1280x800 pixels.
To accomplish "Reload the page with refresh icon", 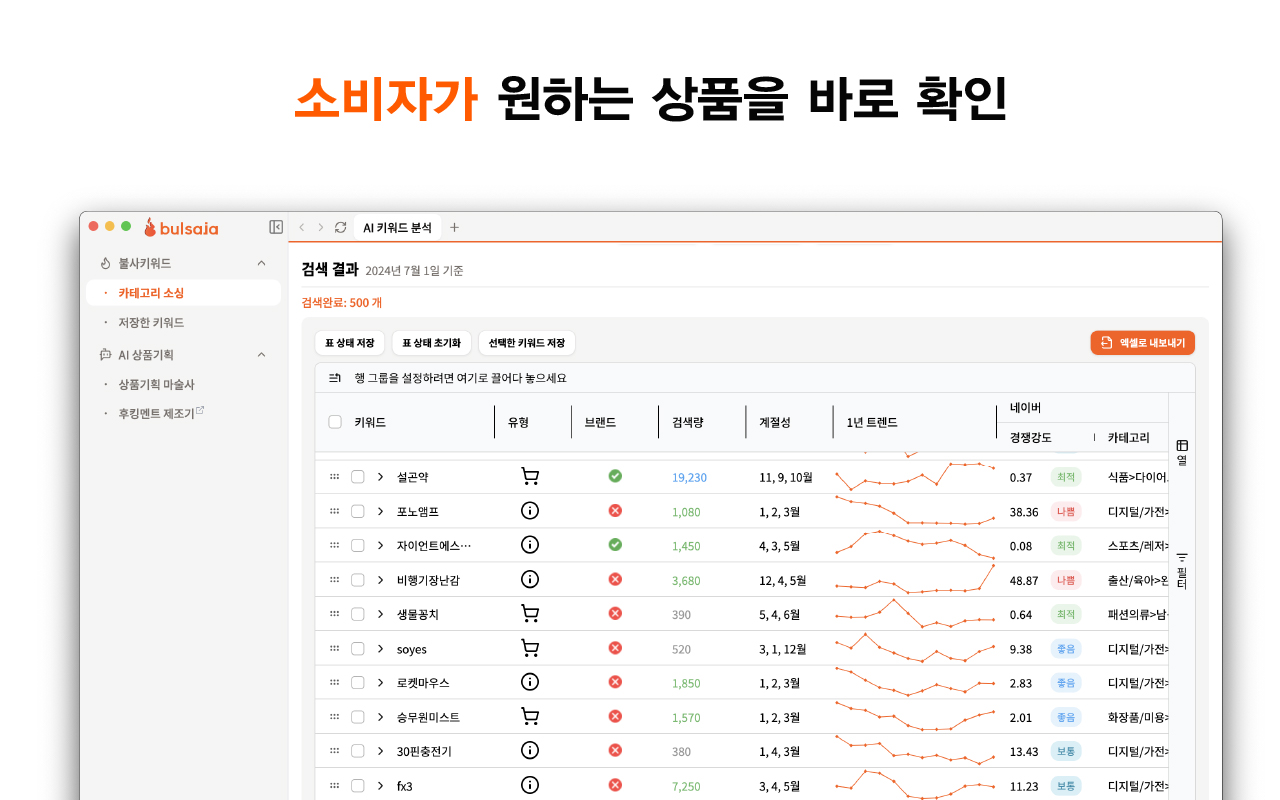I will (341, 227).
